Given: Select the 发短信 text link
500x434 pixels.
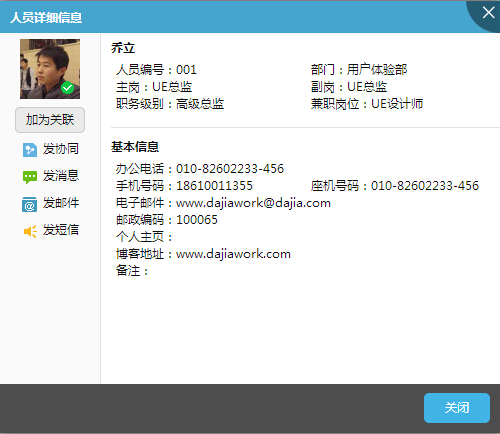Looking at the screenshot, I should (x=61, y=230).
